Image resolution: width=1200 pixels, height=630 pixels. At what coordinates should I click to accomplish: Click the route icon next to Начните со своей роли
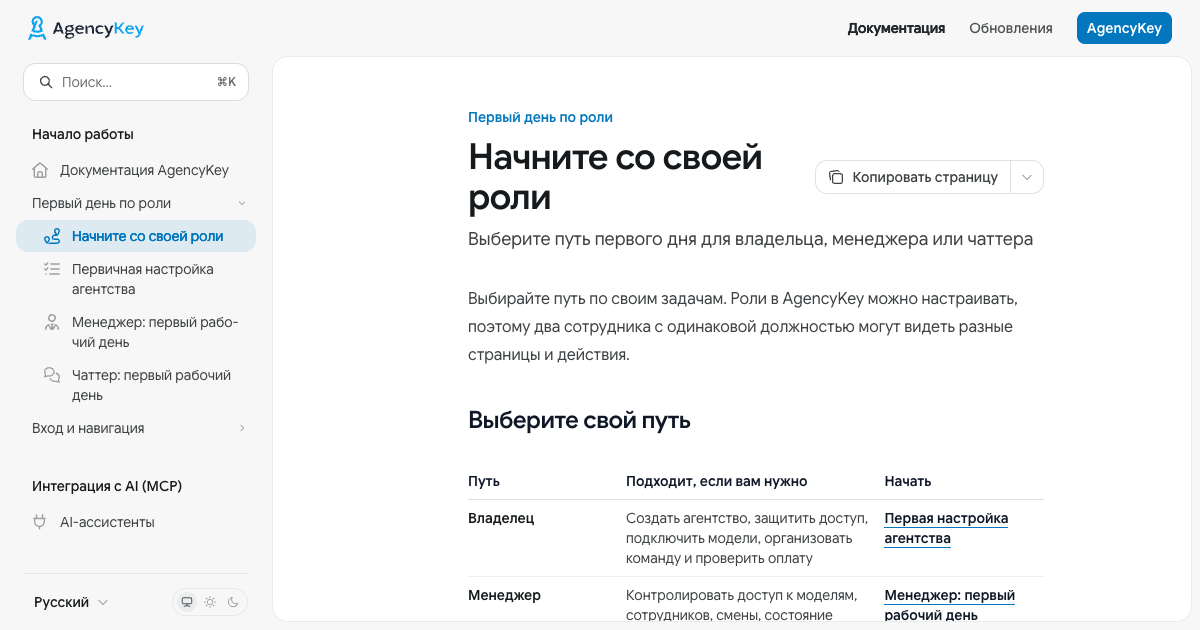[52, 237]
